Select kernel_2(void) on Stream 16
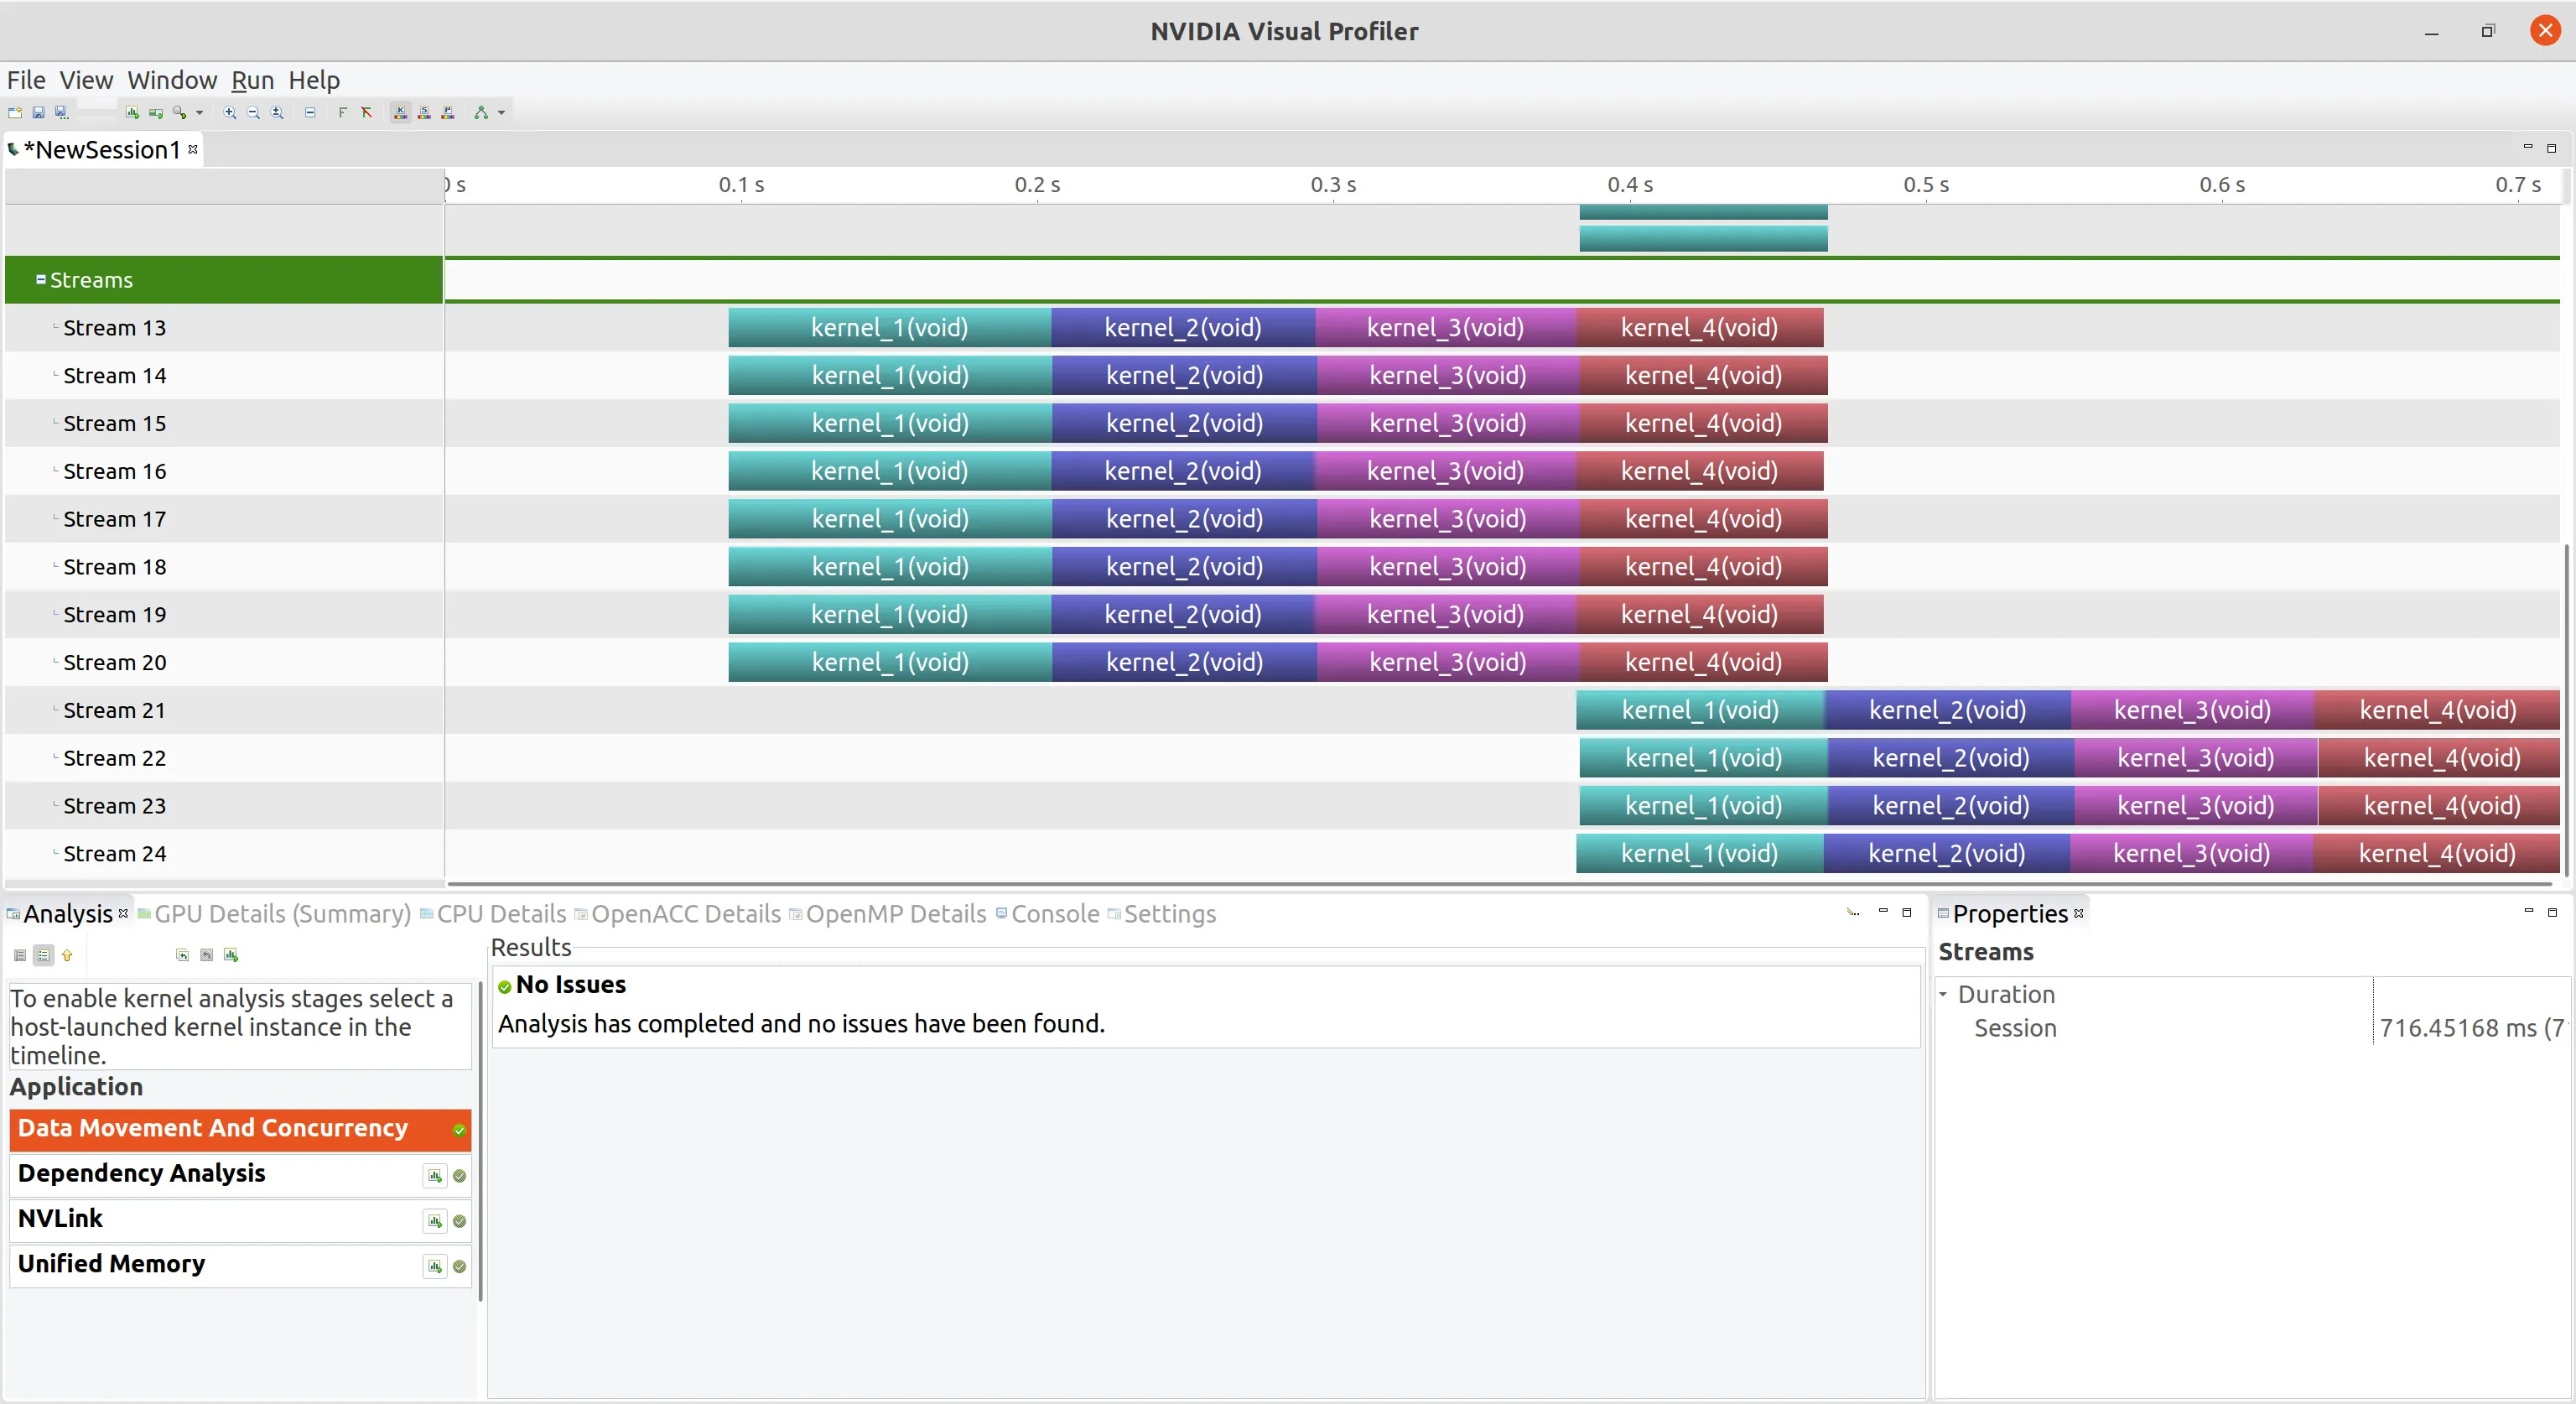The height and width of the screenshot is (1404, 2576). (1183, 471)
